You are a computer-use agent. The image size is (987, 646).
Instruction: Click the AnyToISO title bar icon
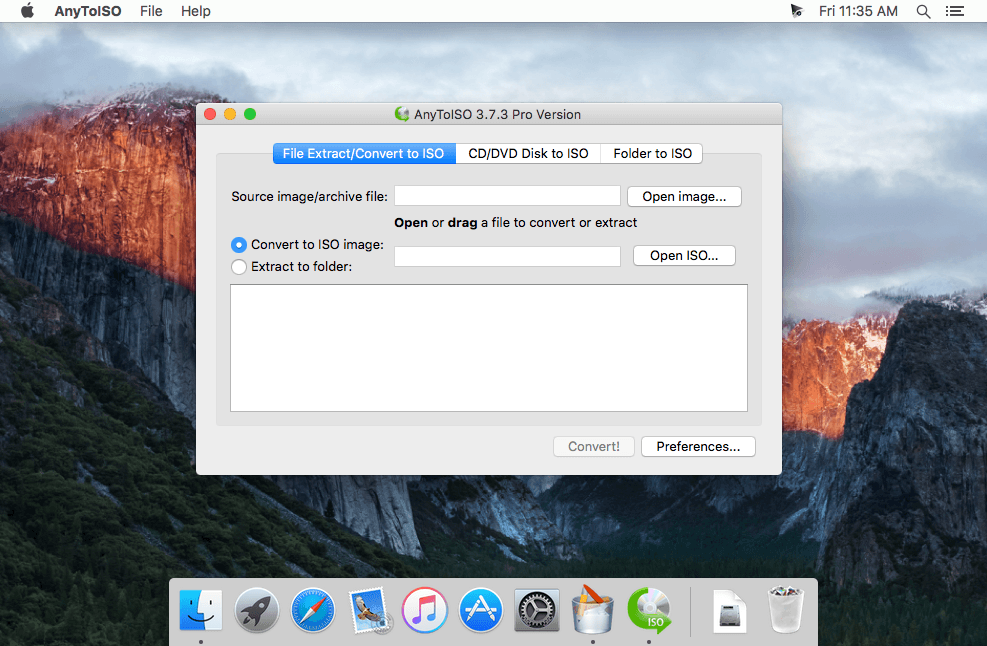tap(402, 114)
